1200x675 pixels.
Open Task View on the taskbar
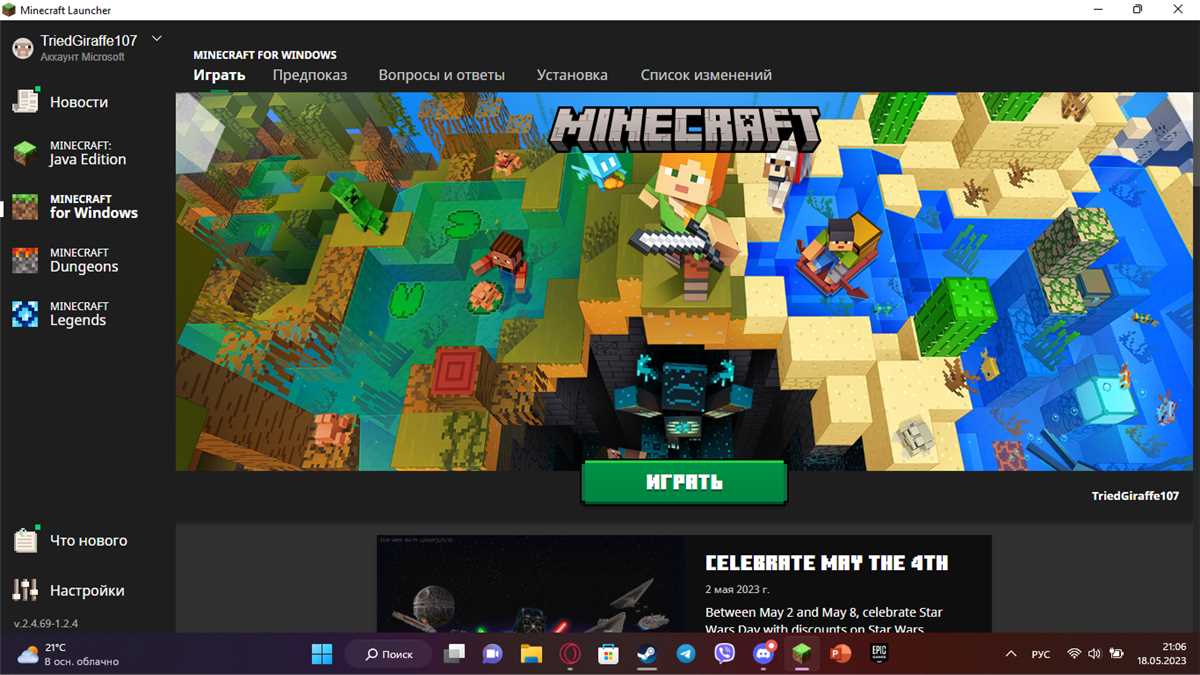coord(455,654)
